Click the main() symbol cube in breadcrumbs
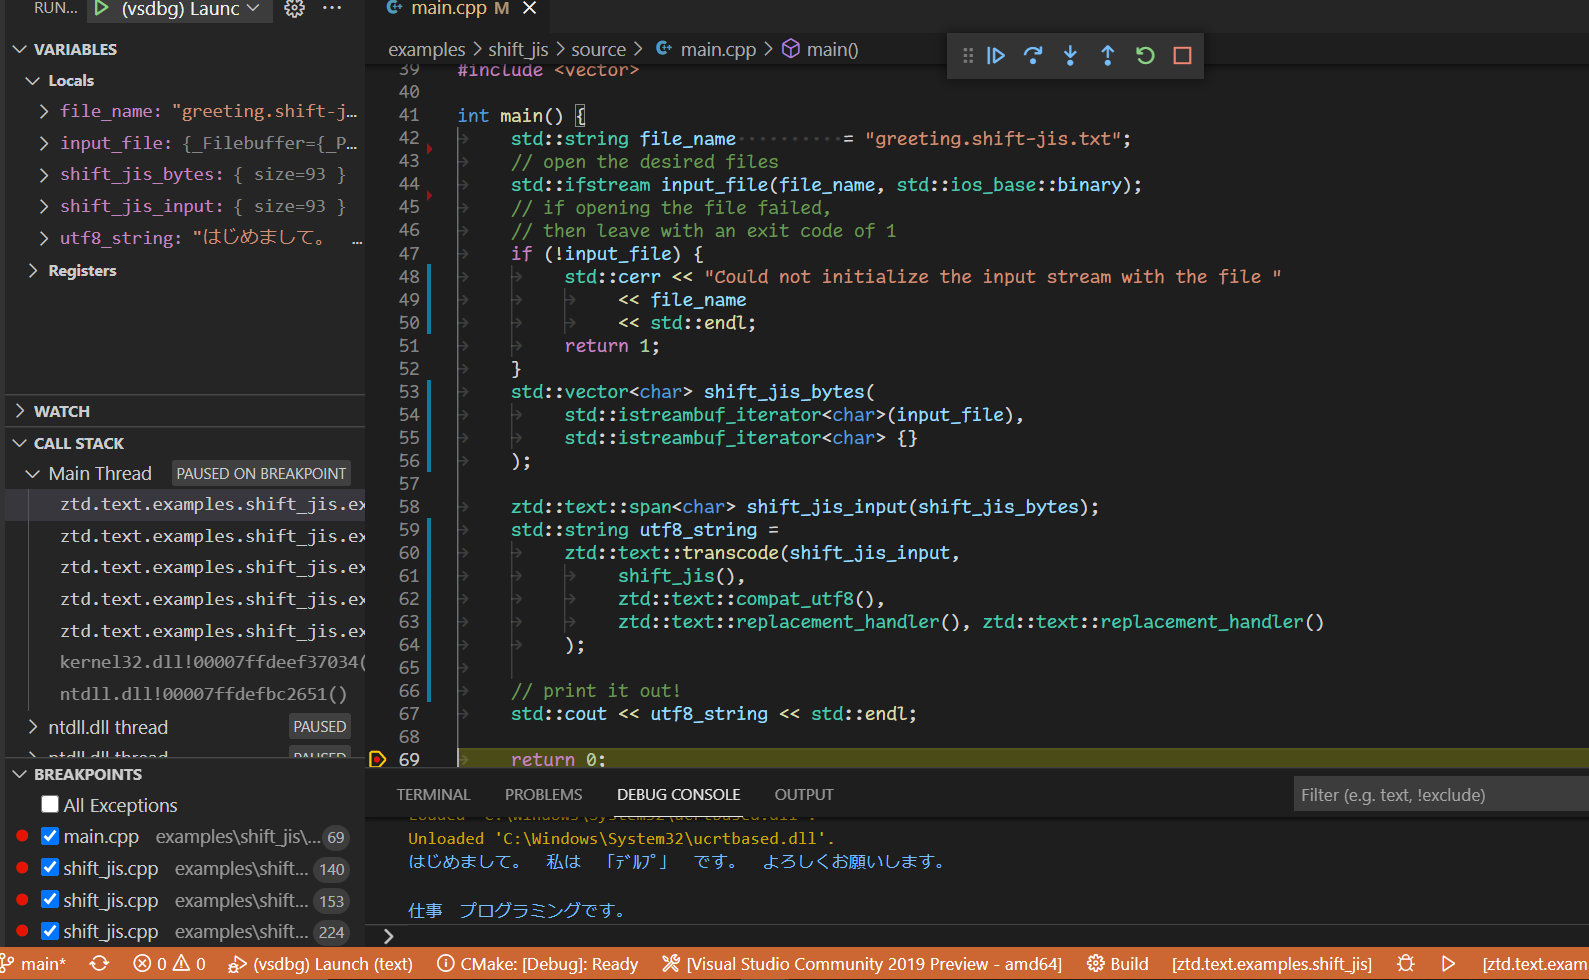The width and height of the screenshot is (1589, 980). (790, 48)
